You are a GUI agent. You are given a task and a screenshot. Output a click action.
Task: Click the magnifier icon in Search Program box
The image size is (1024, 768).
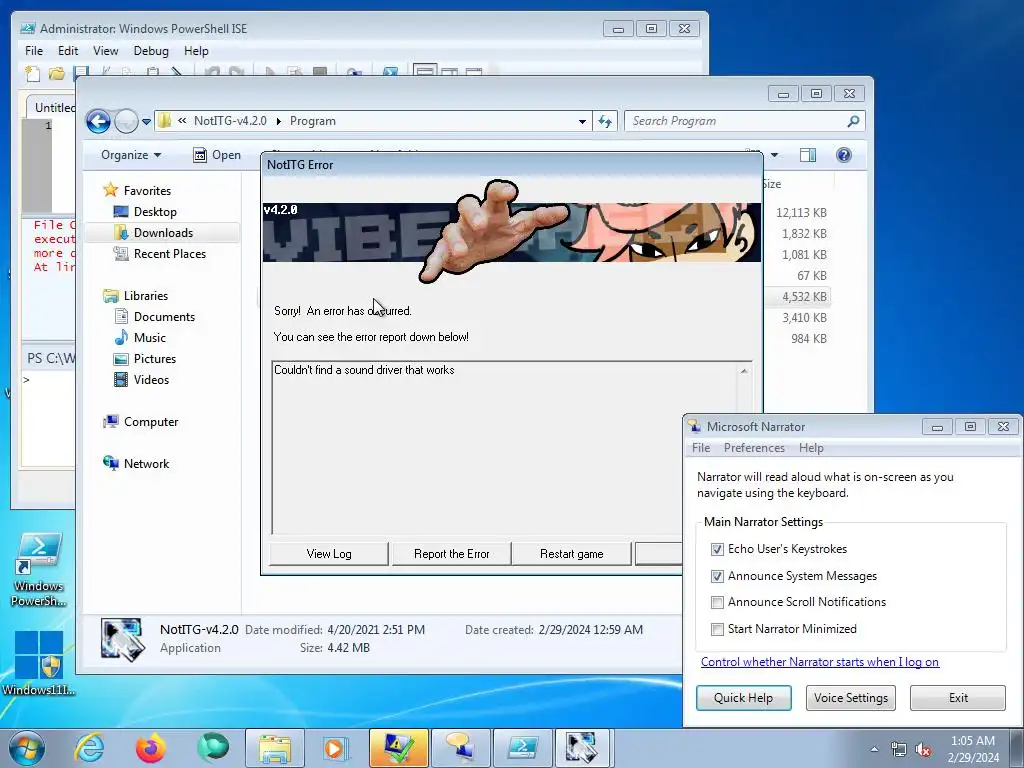tap(853, 121)
